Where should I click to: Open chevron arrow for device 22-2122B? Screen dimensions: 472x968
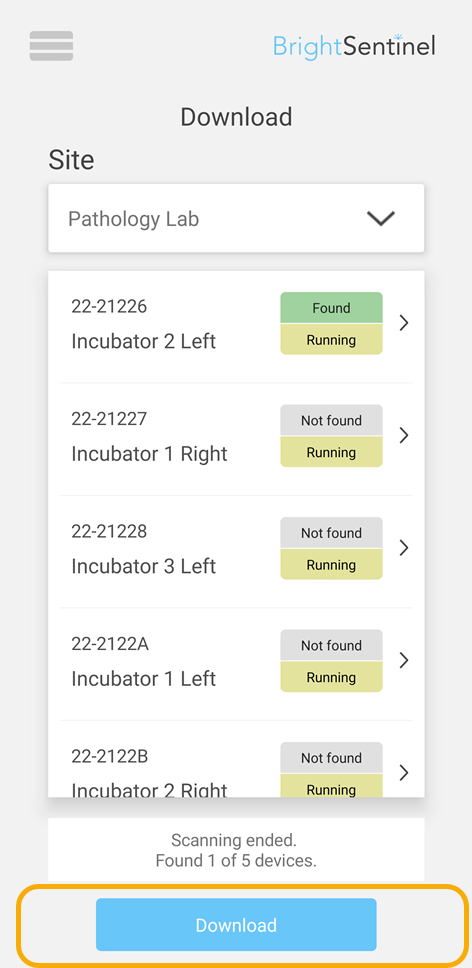(x=404, y=772)
